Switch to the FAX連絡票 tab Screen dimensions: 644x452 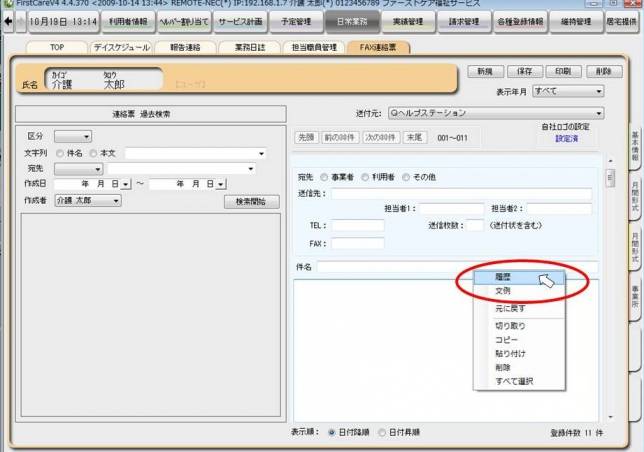coord(377,47)
